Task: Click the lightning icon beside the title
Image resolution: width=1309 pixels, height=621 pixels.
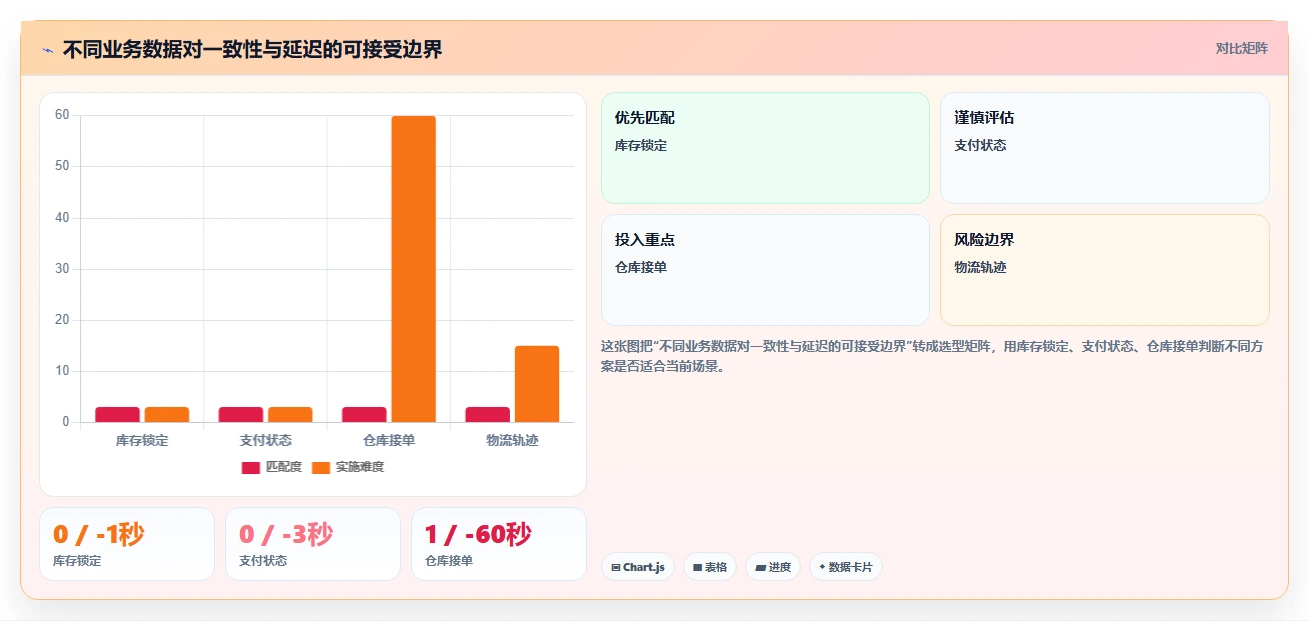Action: [x=48, y=50]
